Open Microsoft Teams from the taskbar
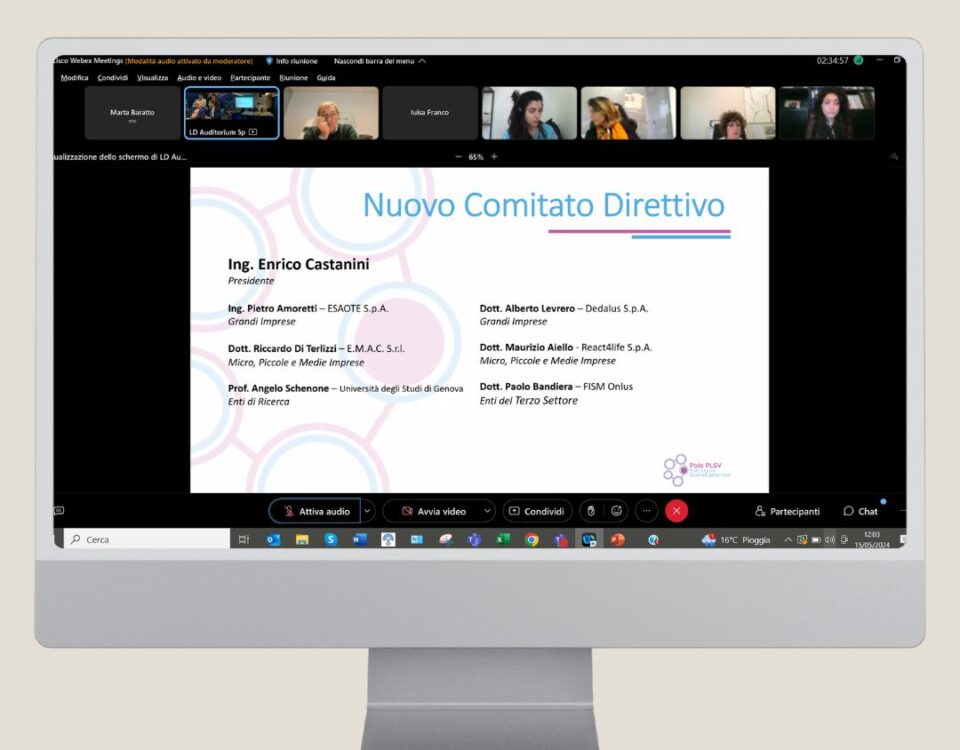This screenshot has width=960, height=750. (474, 539)
